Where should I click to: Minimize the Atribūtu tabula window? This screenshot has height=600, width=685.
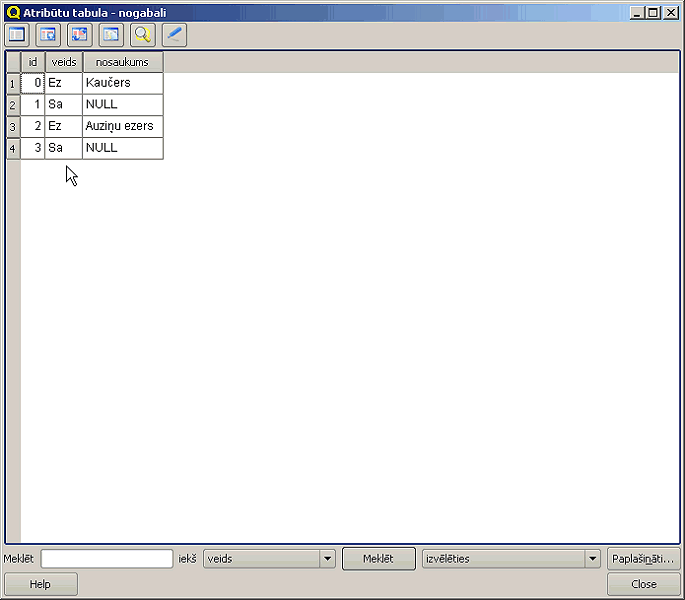coord(637,13)
